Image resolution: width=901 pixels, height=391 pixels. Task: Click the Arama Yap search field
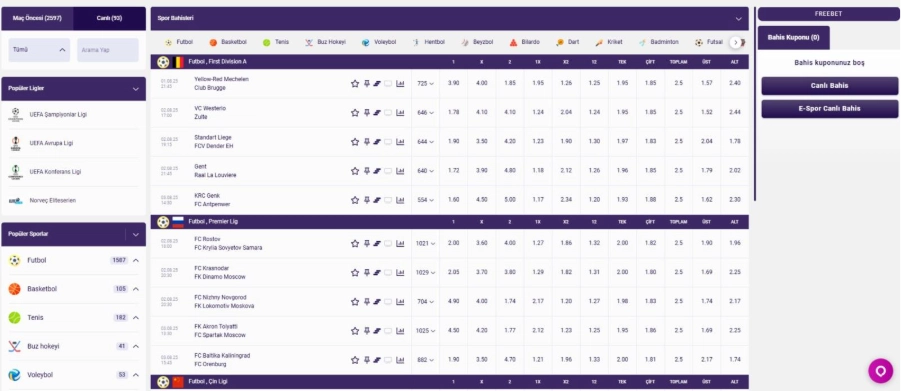click(x=108, y=50)
